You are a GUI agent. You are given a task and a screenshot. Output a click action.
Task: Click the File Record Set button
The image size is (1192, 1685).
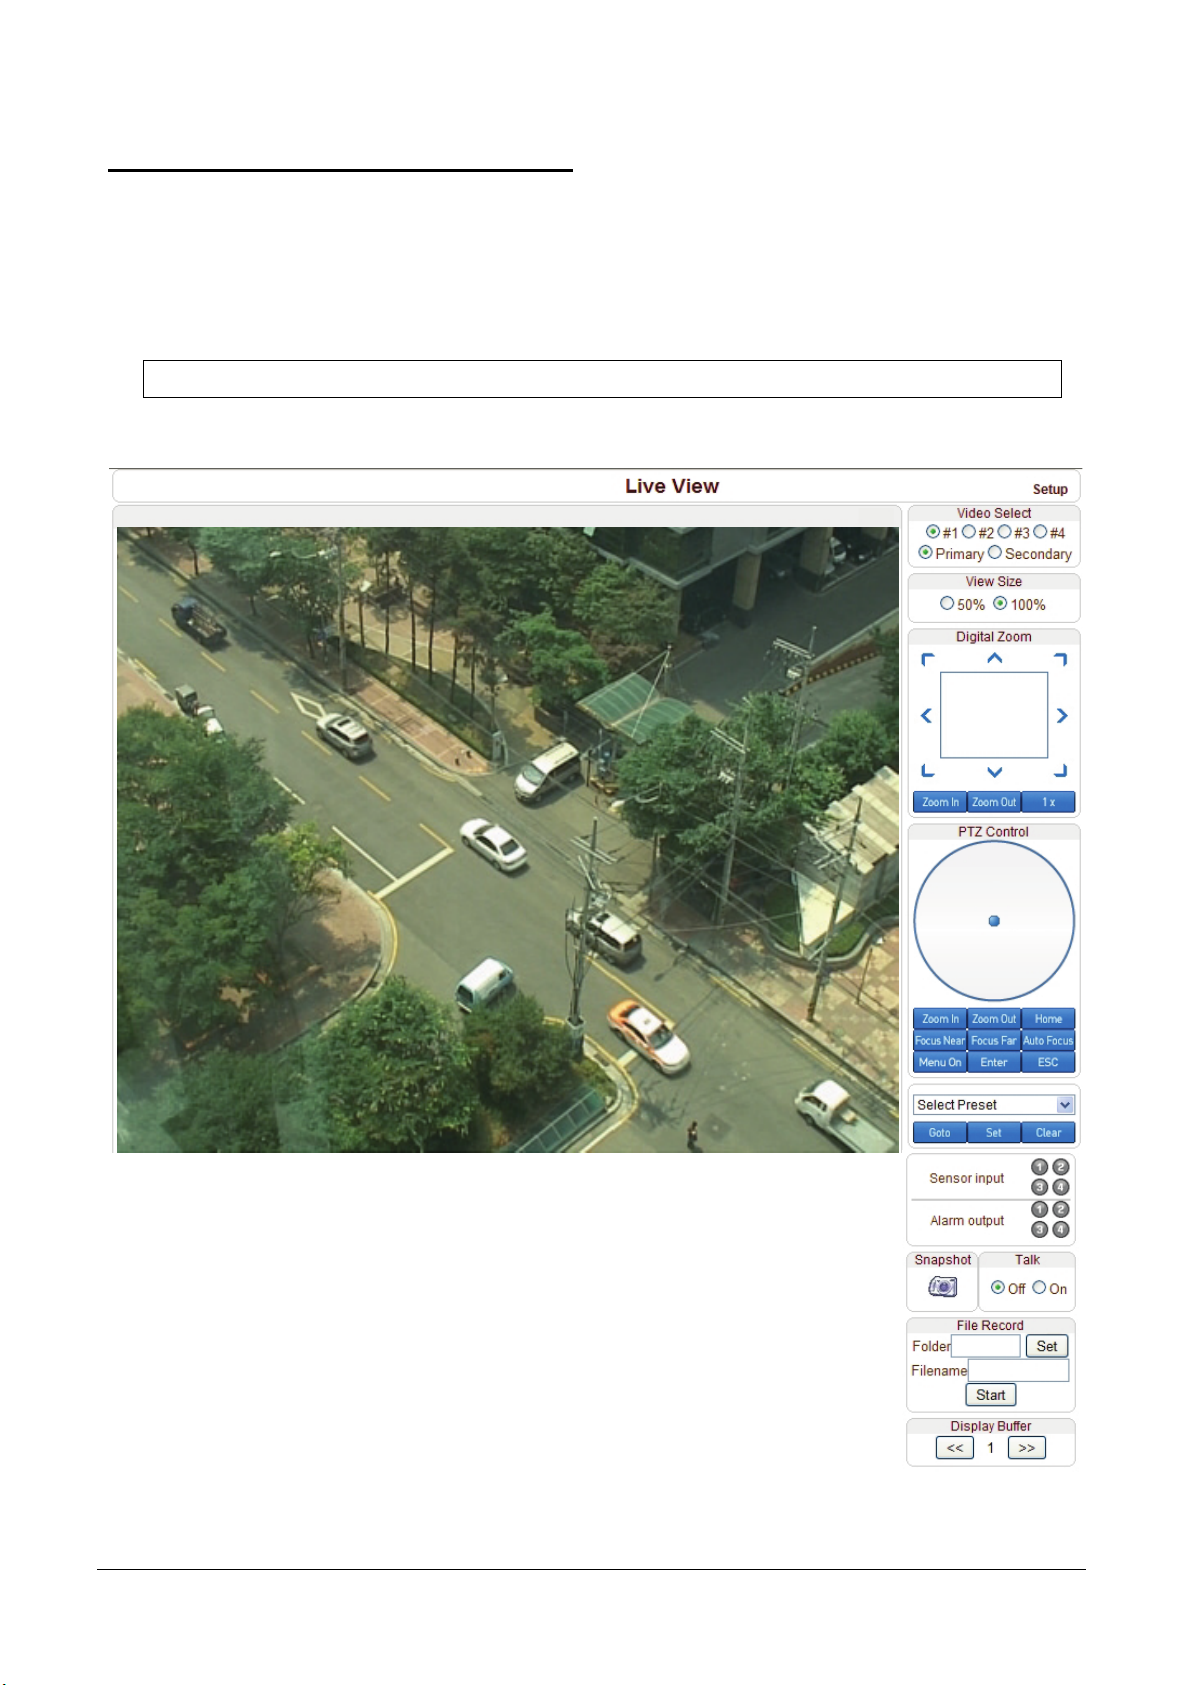(1047, 1346)
